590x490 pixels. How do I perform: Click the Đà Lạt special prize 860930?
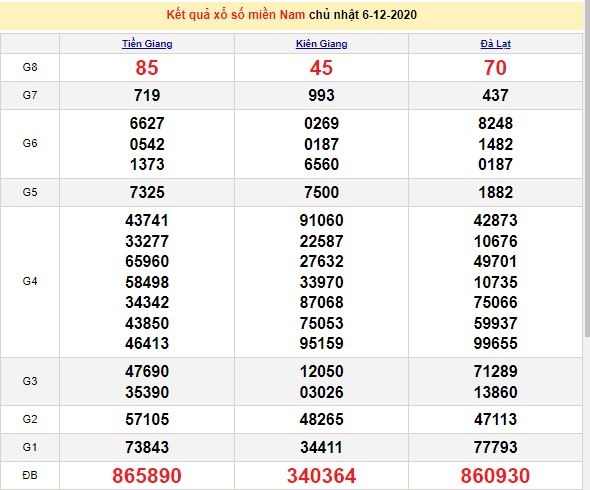click(x=496, y=476)
